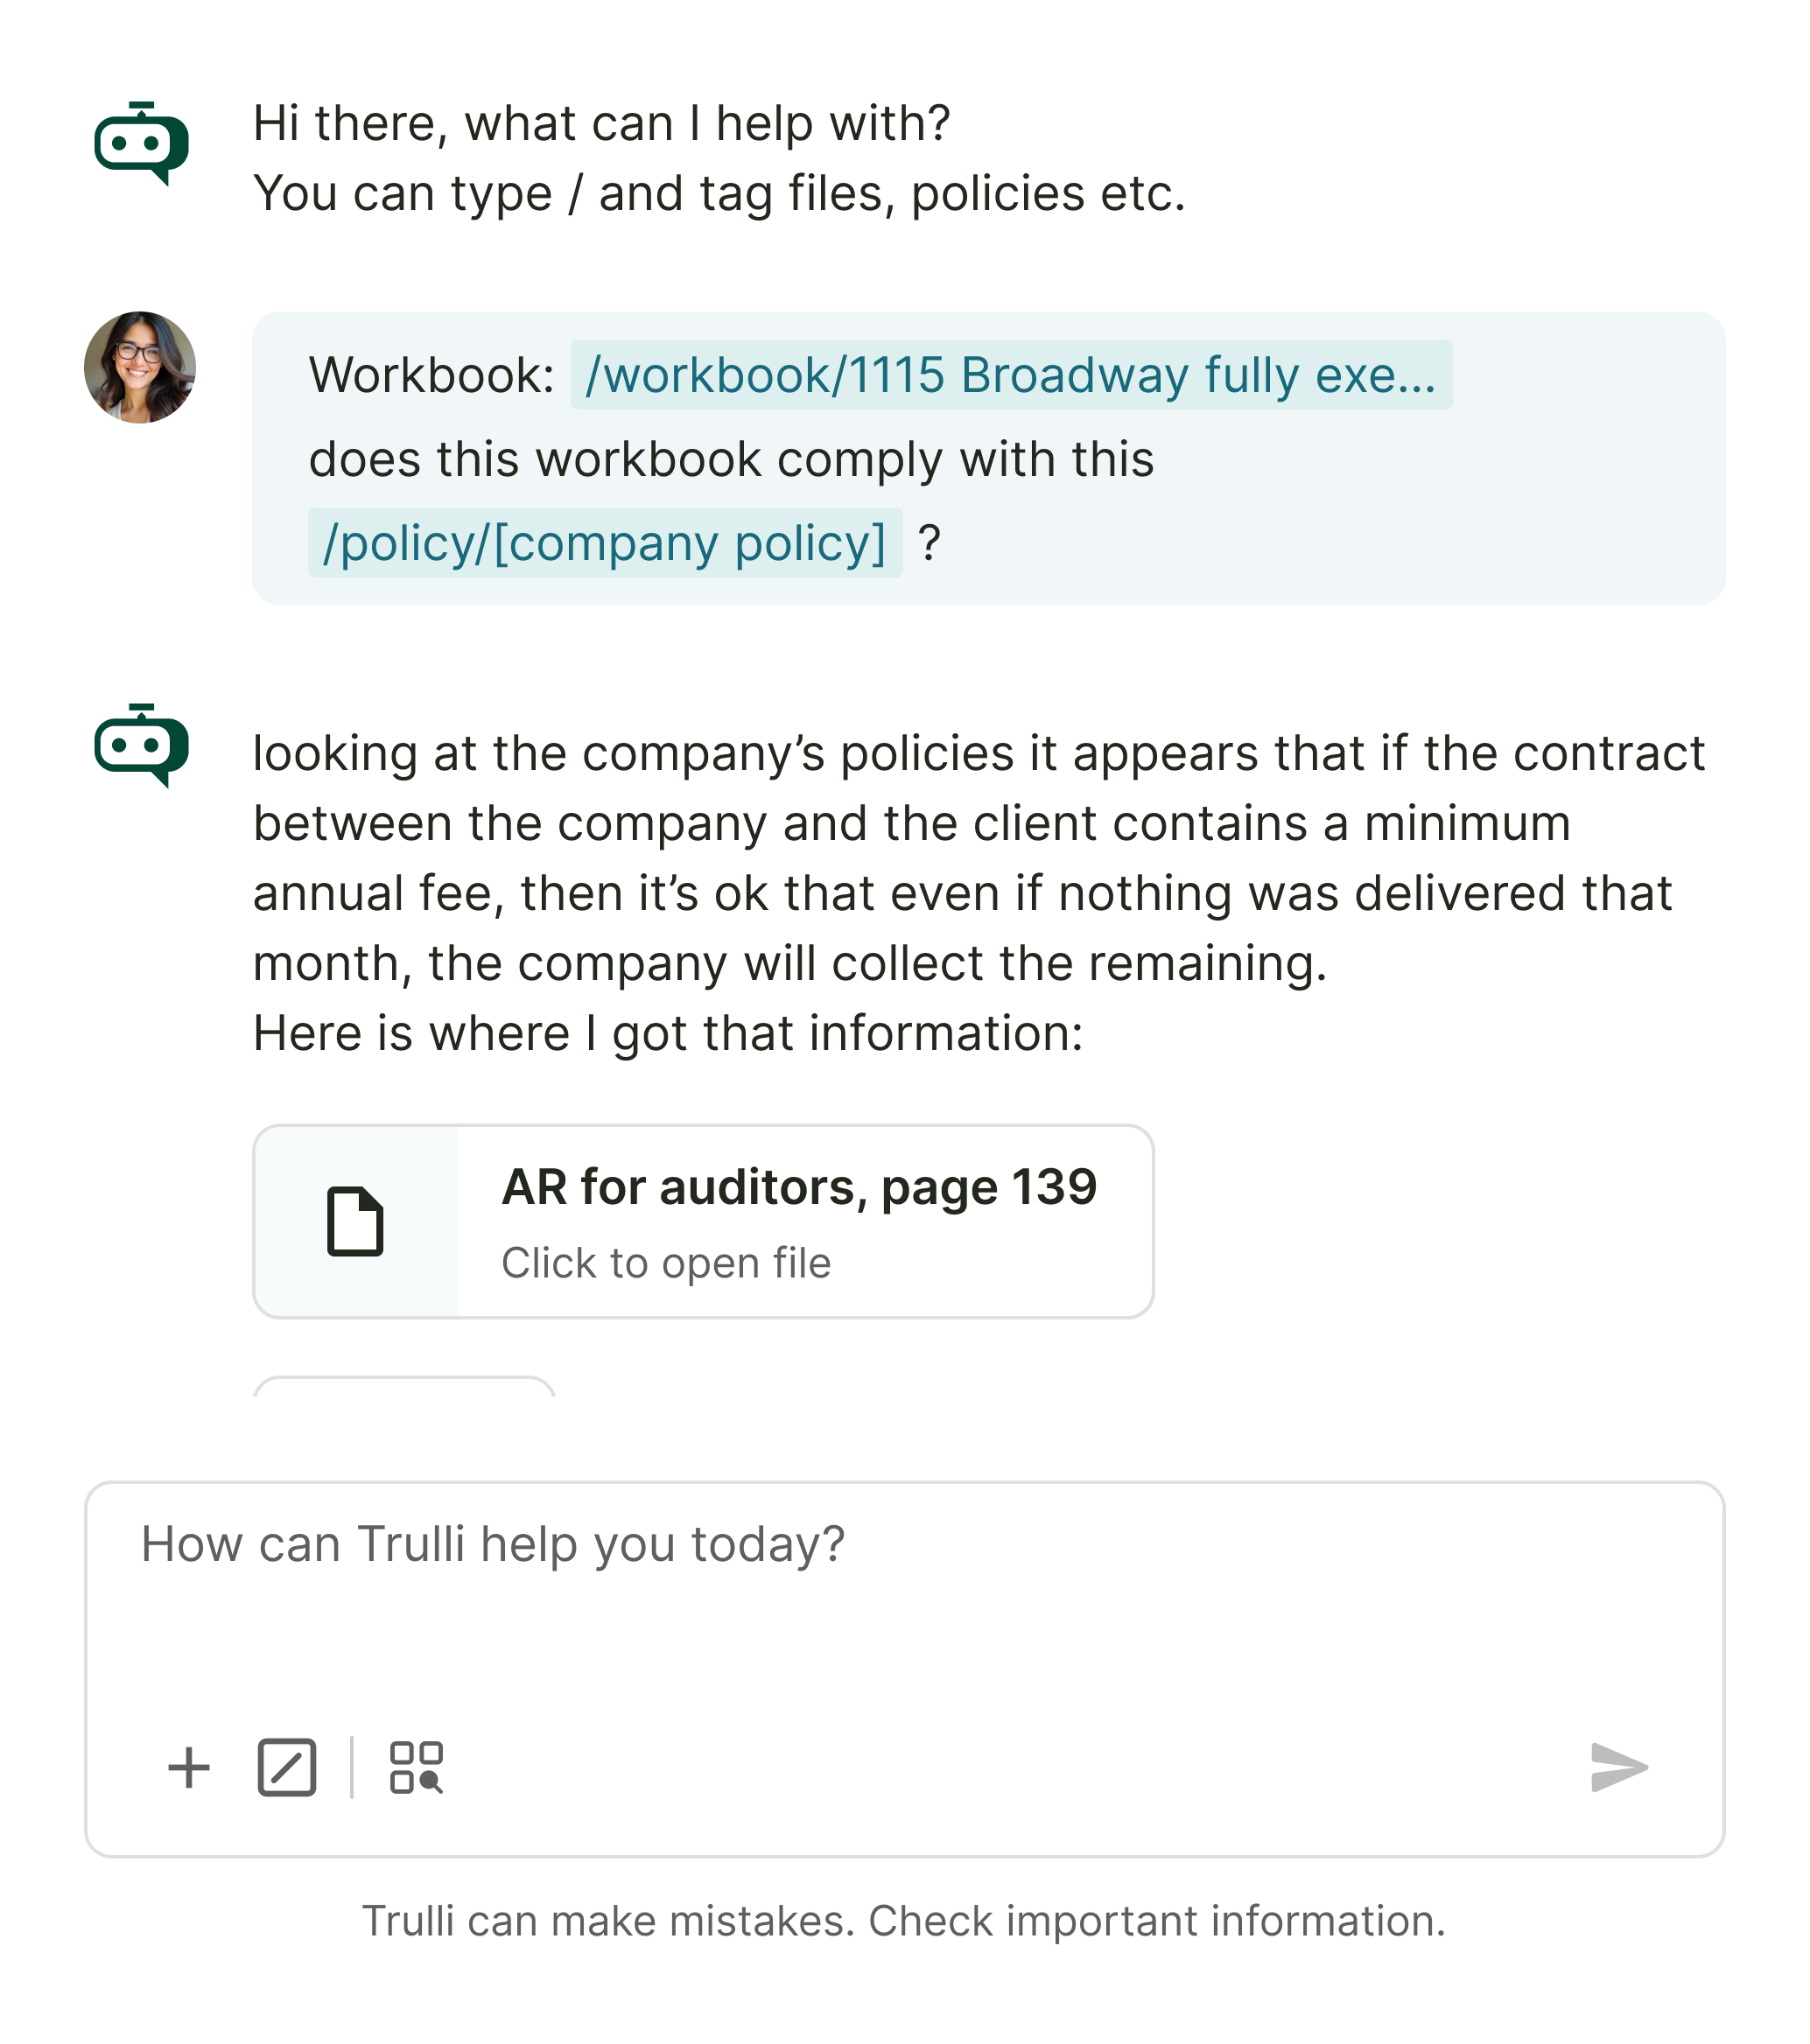Image resolution: width=1810 pixels, height=2044 pixels.
Task: Click the plus attach icon
Action: 188,1767
